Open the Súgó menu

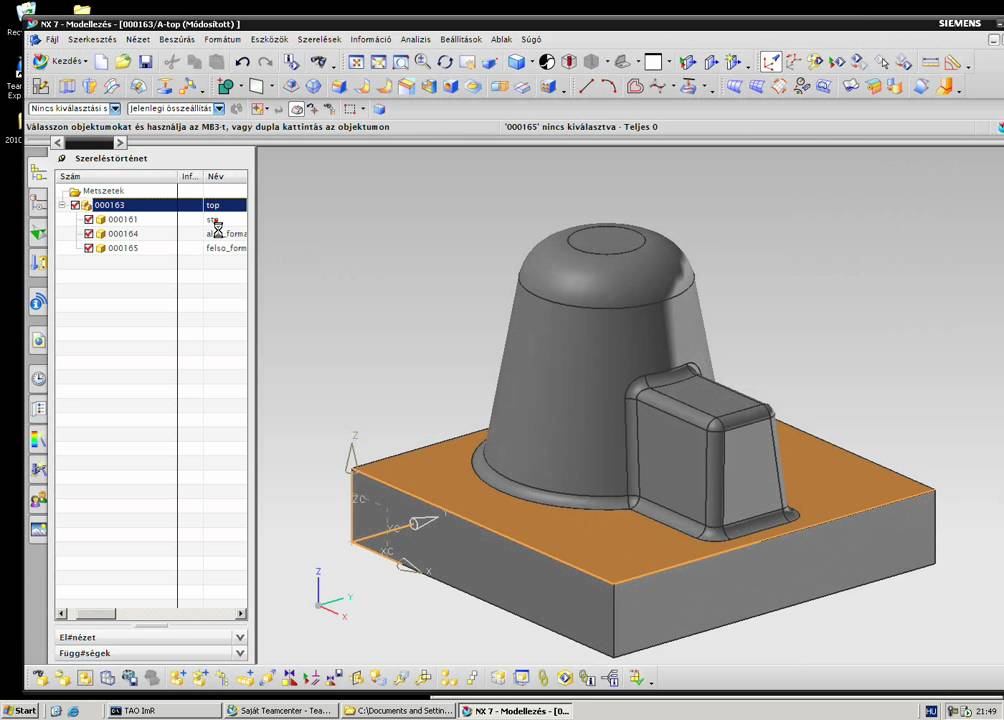pos(531,40)
